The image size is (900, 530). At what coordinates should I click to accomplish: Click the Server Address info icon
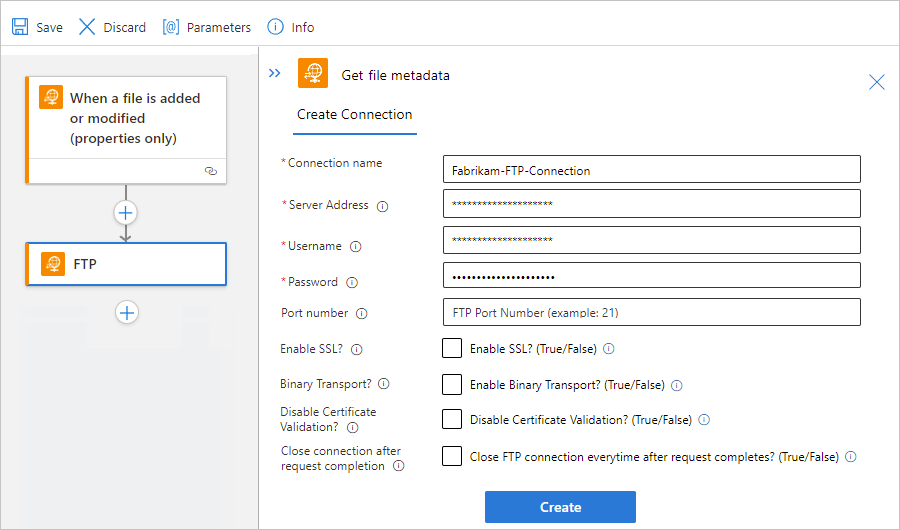point(382,206)
